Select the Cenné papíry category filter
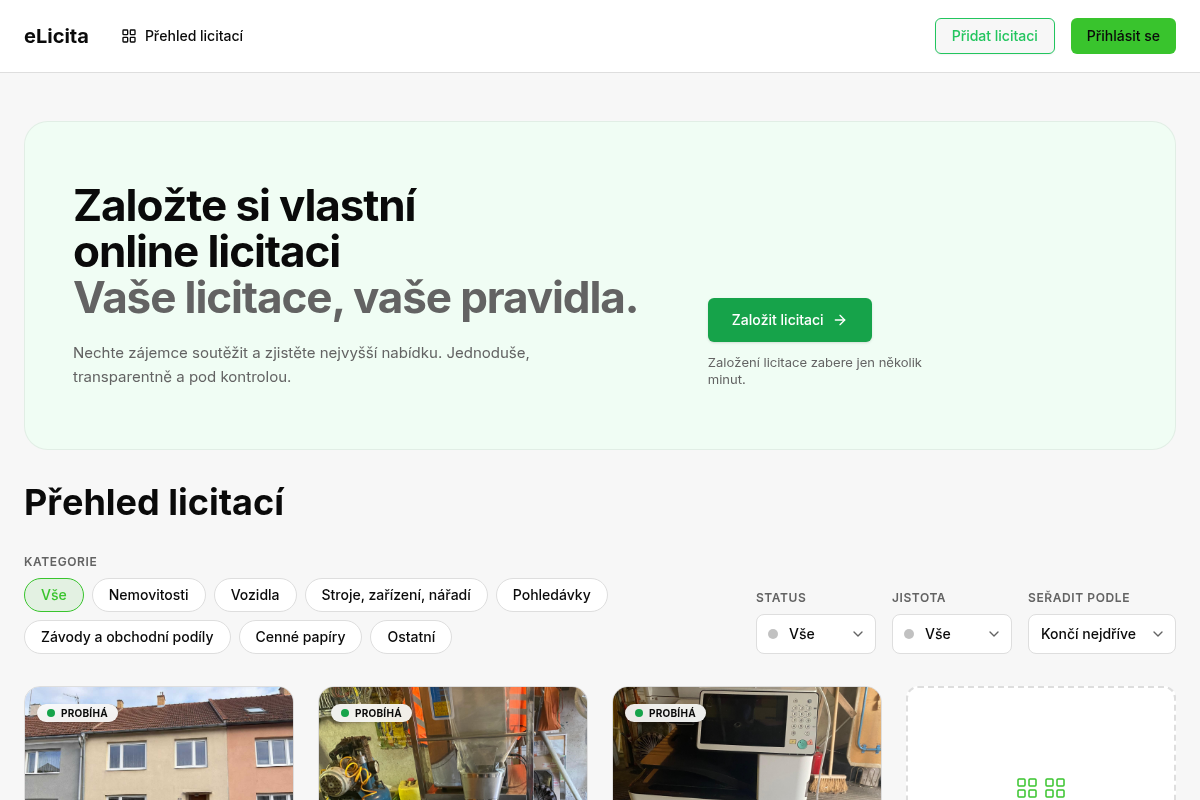Screen dimensions: 1200x800 (x=301, y=637)
